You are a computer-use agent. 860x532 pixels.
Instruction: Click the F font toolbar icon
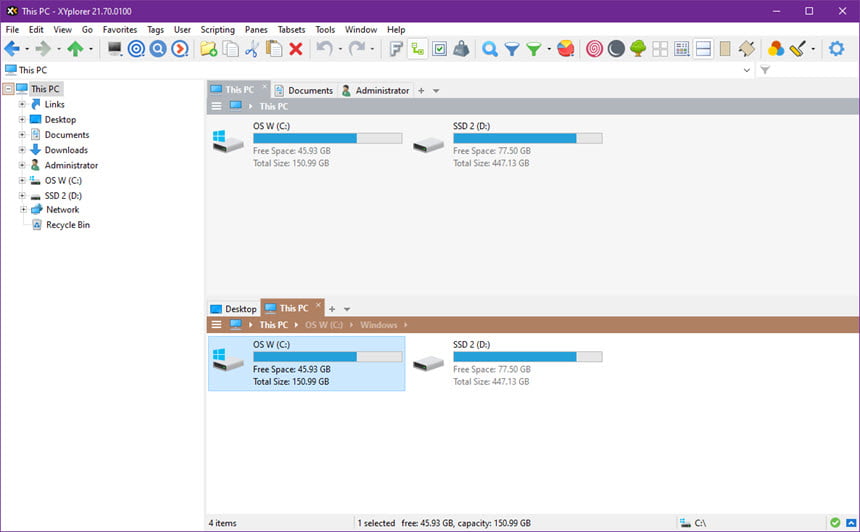(x=395, y=49)
